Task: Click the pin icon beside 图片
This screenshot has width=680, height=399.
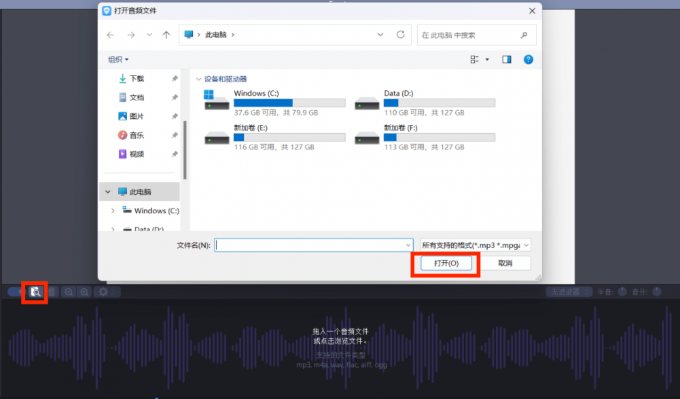Action: 174,116
